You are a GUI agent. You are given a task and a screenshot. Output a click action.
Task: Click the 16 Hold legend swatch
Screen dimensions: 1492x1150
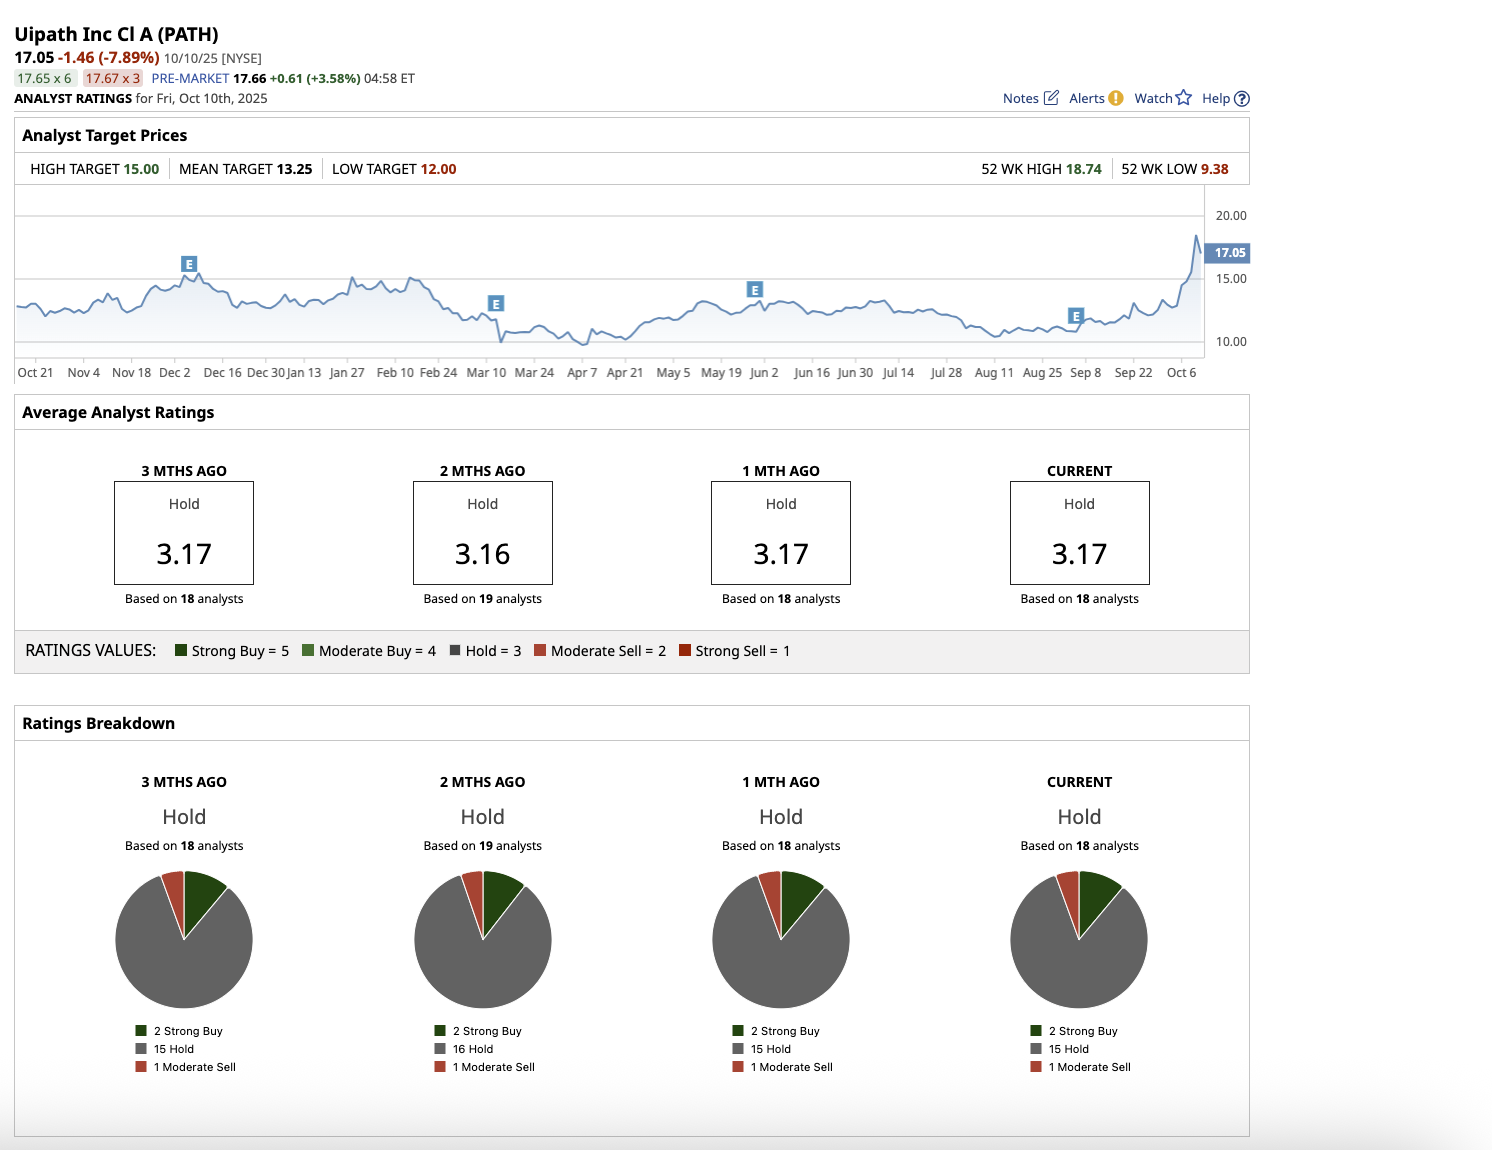coord(440,1049)
